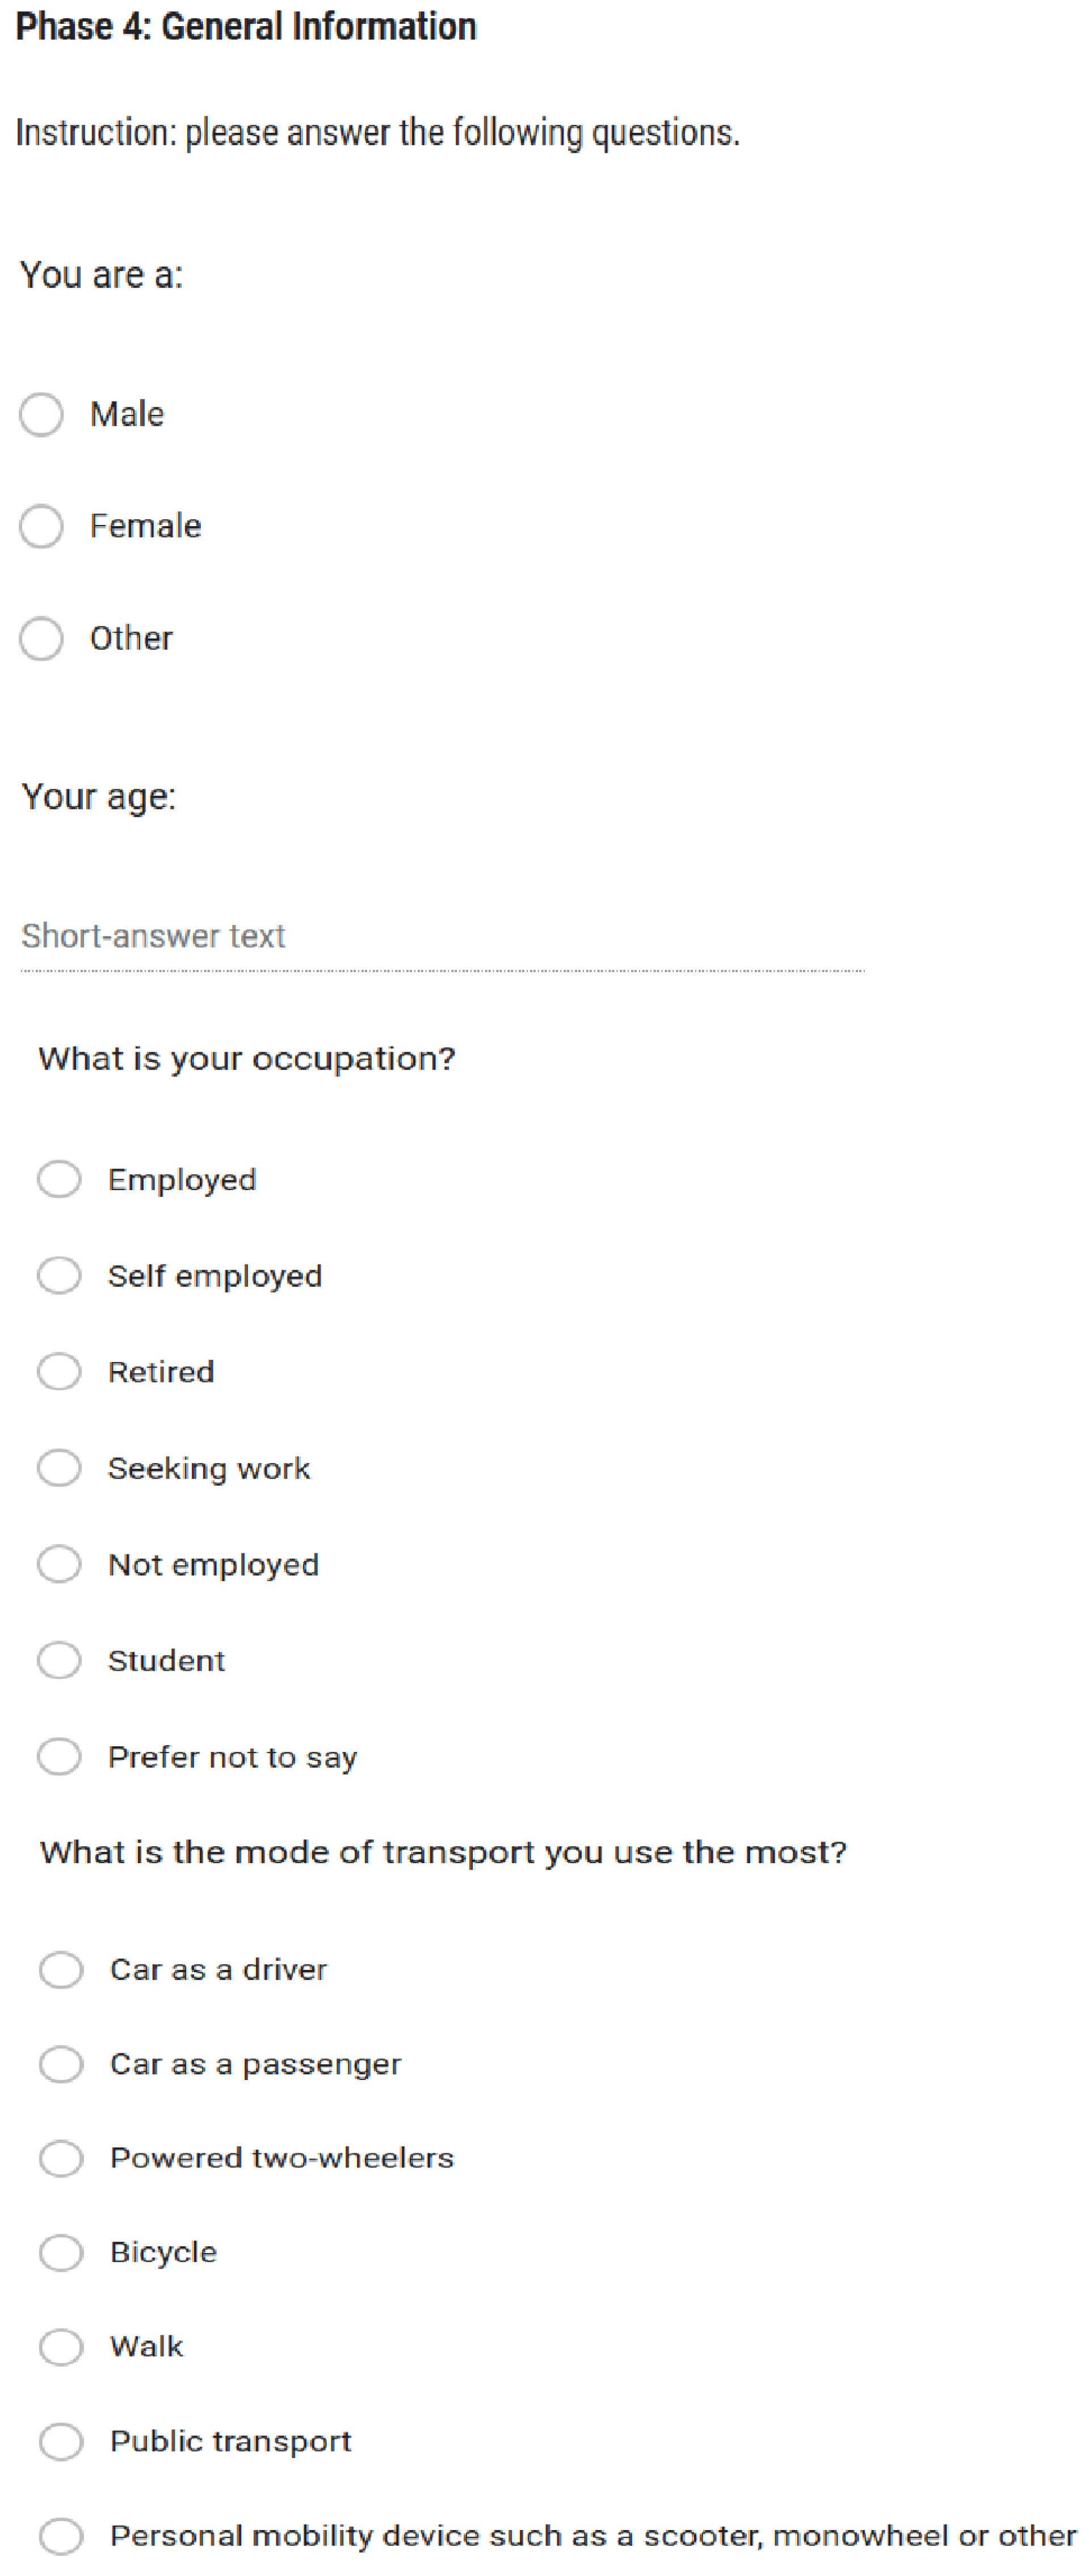Choose the Walk radio button
This screenshot has height=2576, width=1089.
tap(61, 2346)
